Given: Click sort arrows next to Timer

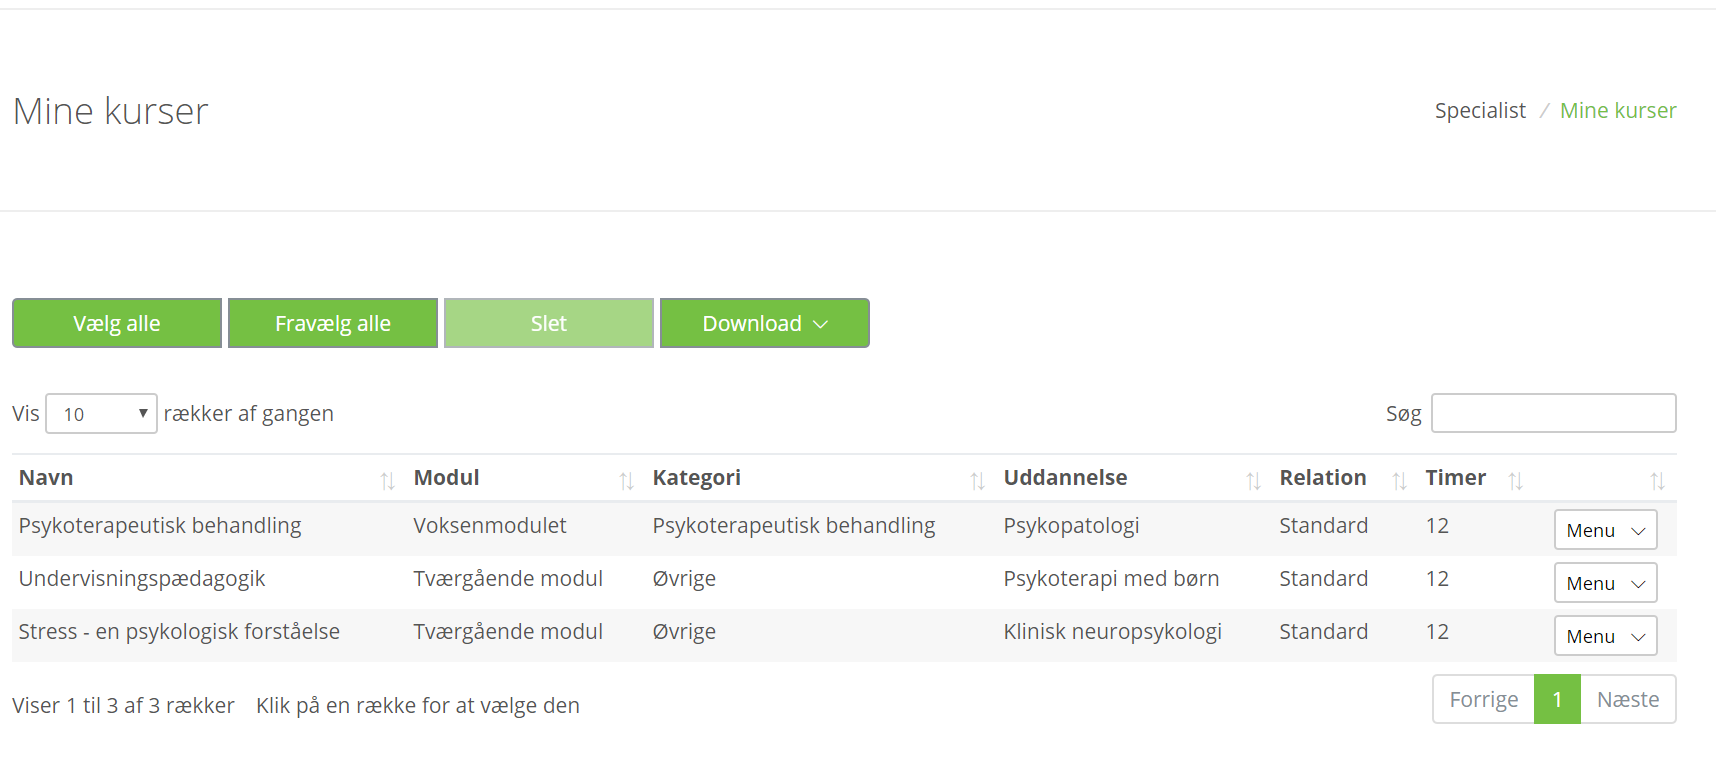Looking at the screenshot, I should (x=1515, y=481).
